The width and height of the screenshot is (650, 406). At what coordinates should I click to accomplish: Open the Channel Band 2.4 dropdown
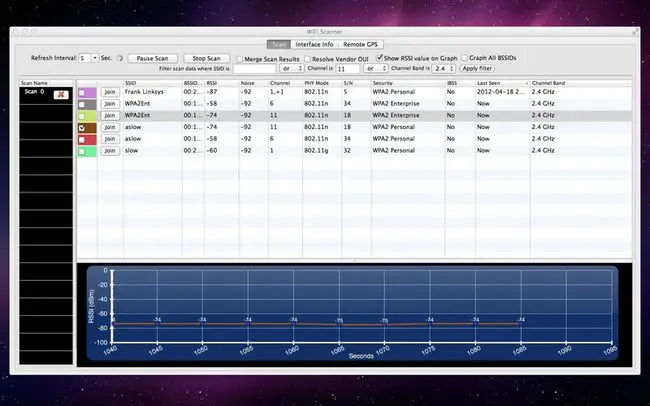click(443, 68)
